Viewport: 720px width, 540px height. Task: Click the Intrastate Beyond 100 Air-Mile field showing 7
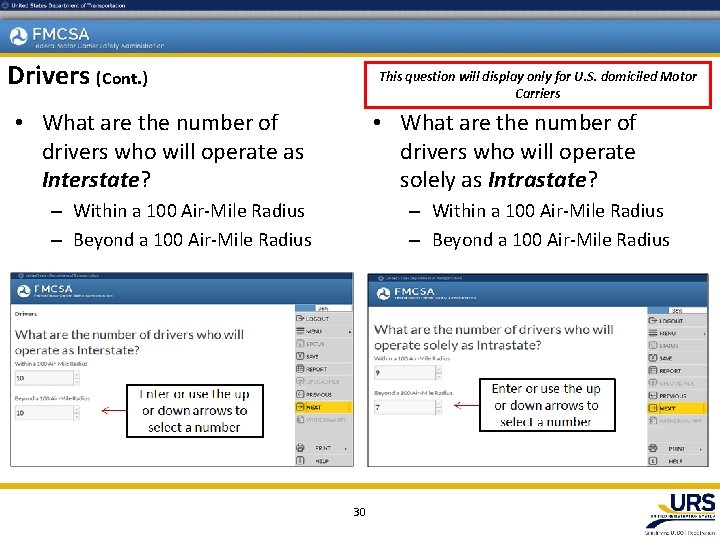point(404,407)
